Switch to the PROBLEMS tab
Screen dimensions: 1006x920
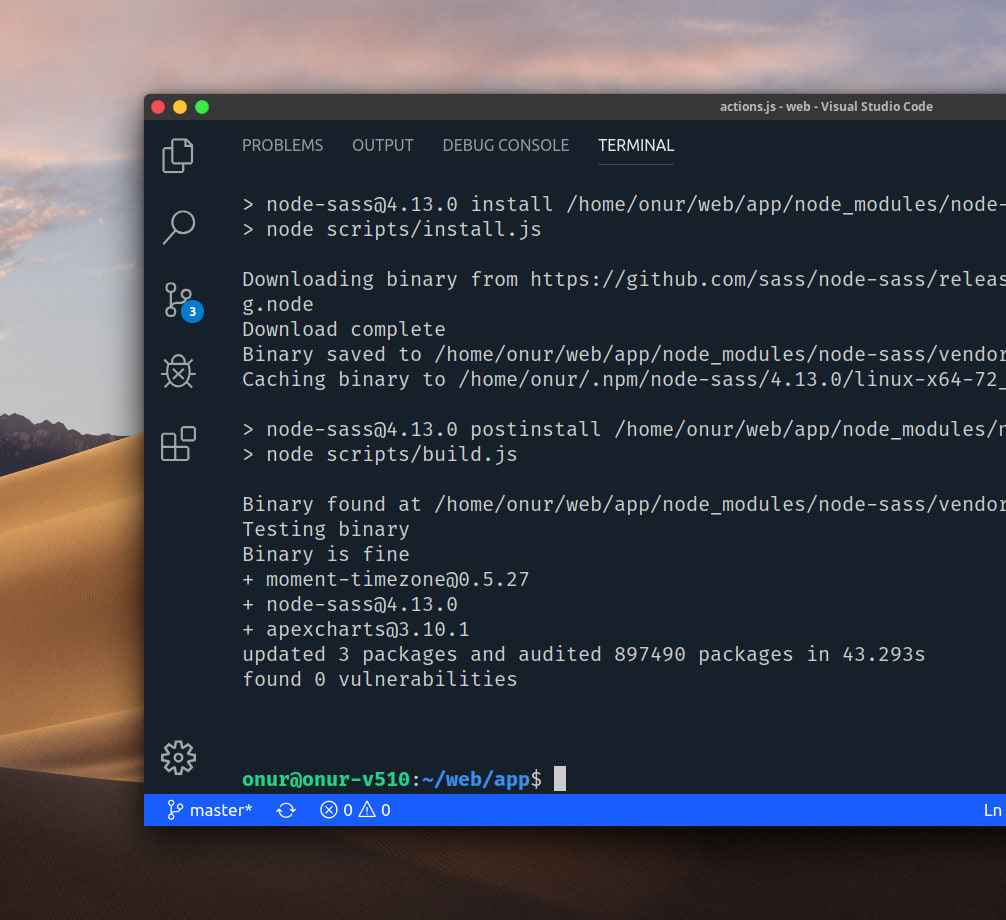282,146
